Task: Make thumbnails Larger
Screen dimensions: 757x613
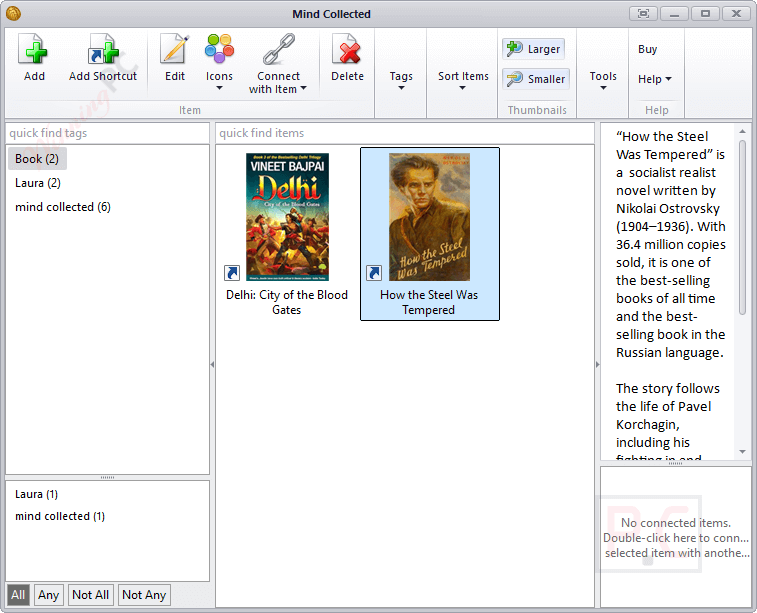Action: point(533,49)
